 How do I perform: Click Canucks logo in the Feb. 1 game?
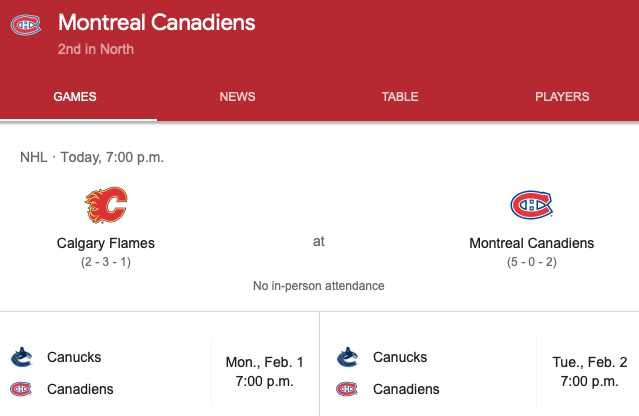point(21,357)
